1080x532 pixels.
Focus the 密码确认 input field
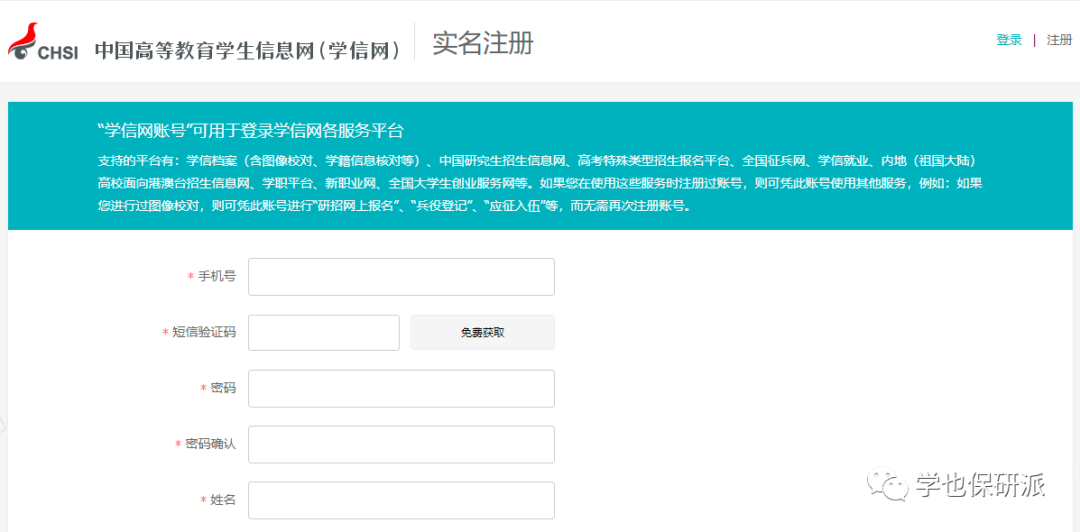[401, 444]
